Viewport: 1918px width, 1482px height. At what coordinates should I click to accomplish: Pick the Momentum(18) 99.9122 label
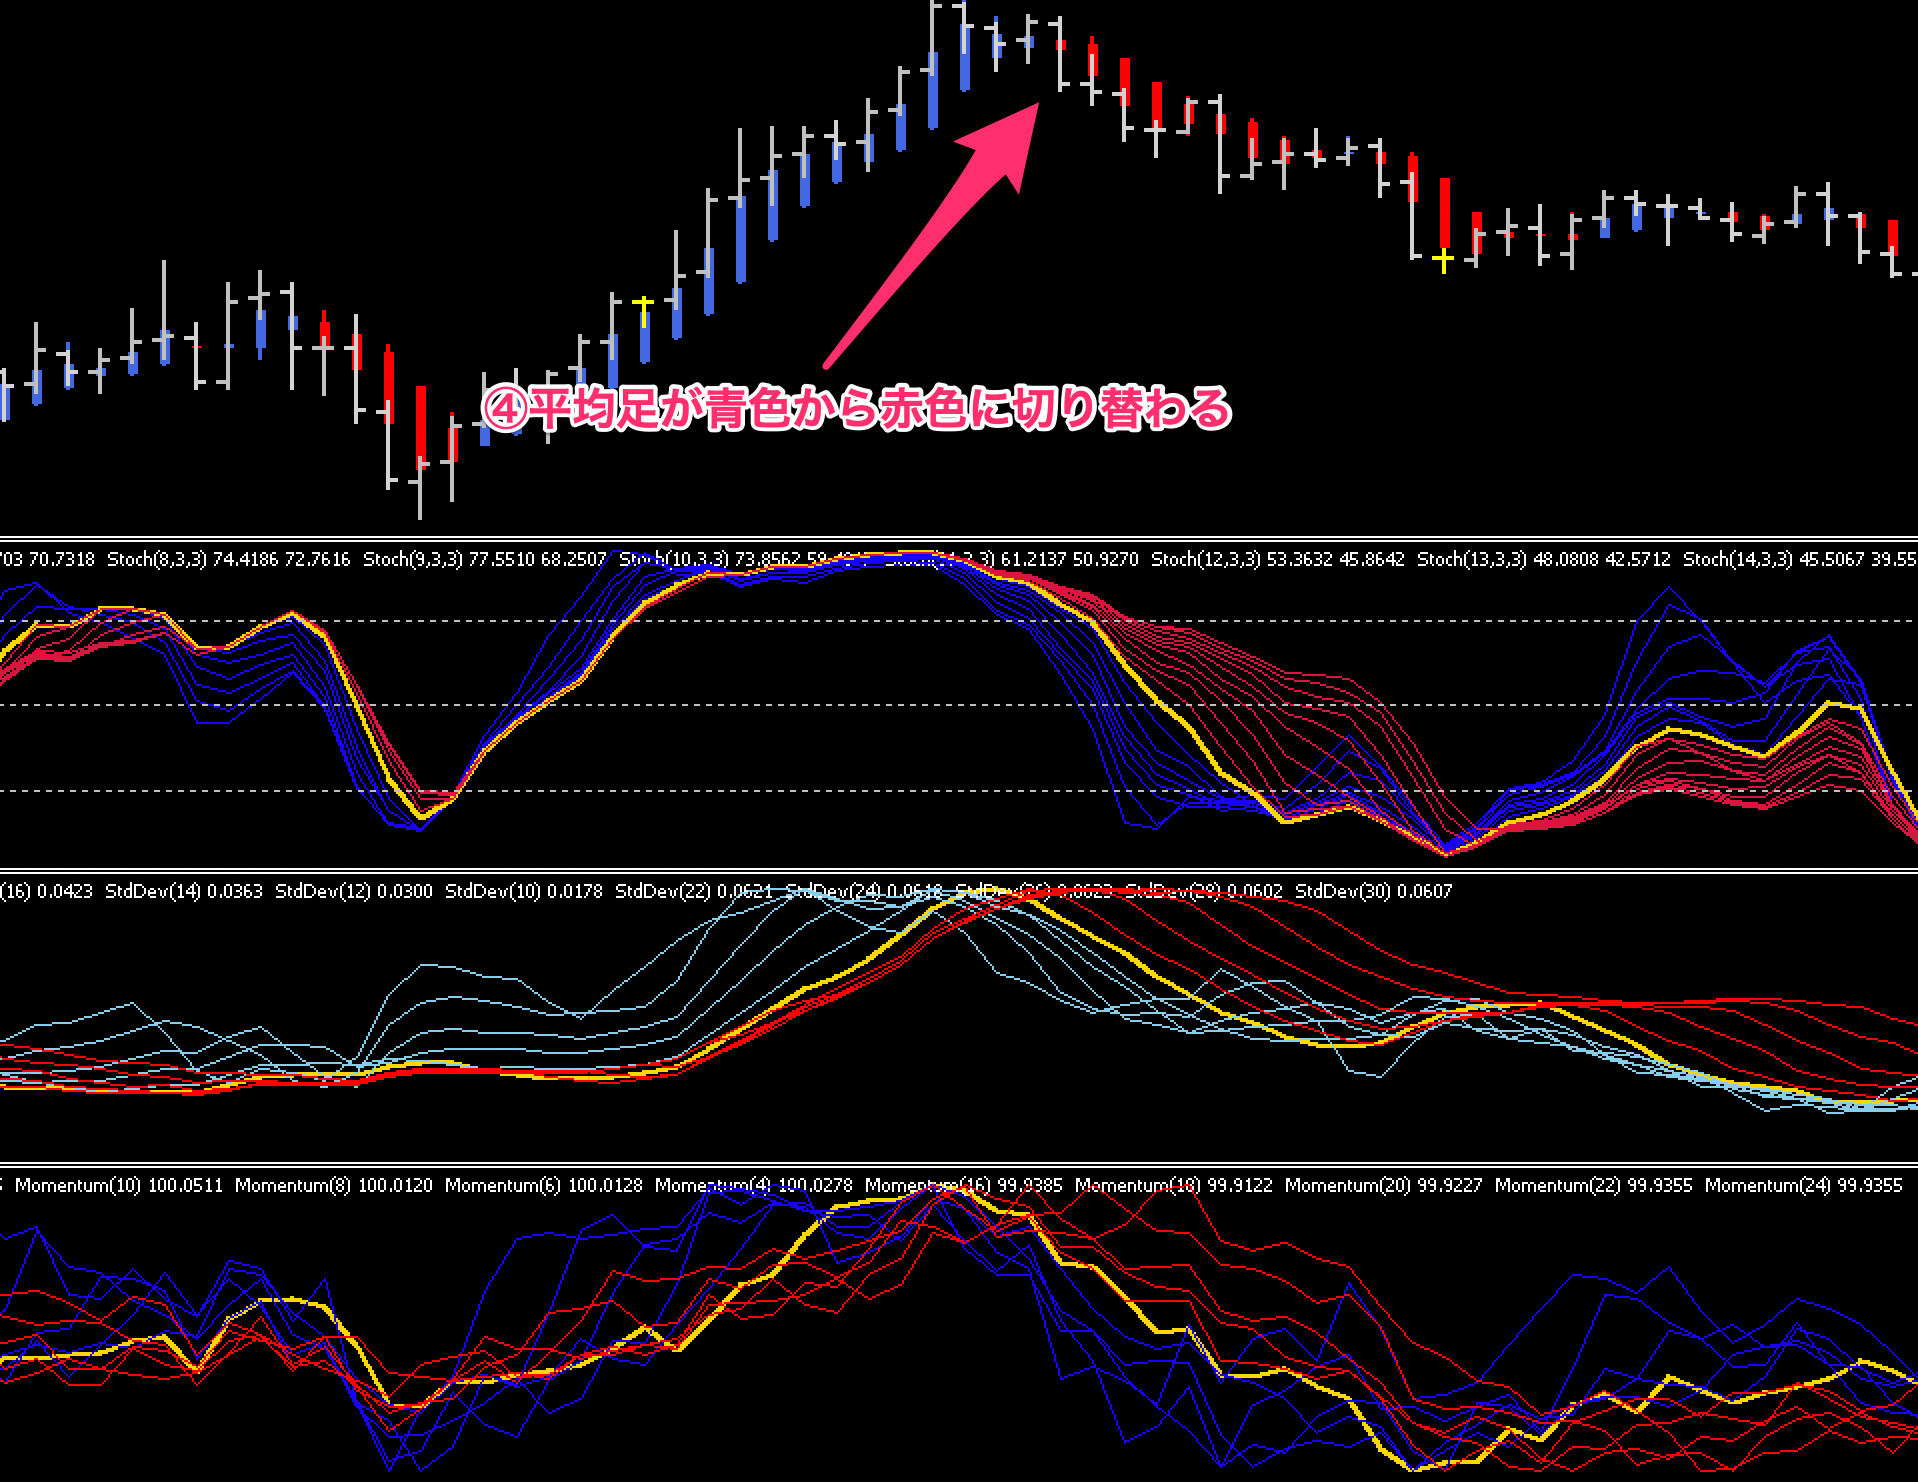pyautogui.click(x=1174, y=1185)
